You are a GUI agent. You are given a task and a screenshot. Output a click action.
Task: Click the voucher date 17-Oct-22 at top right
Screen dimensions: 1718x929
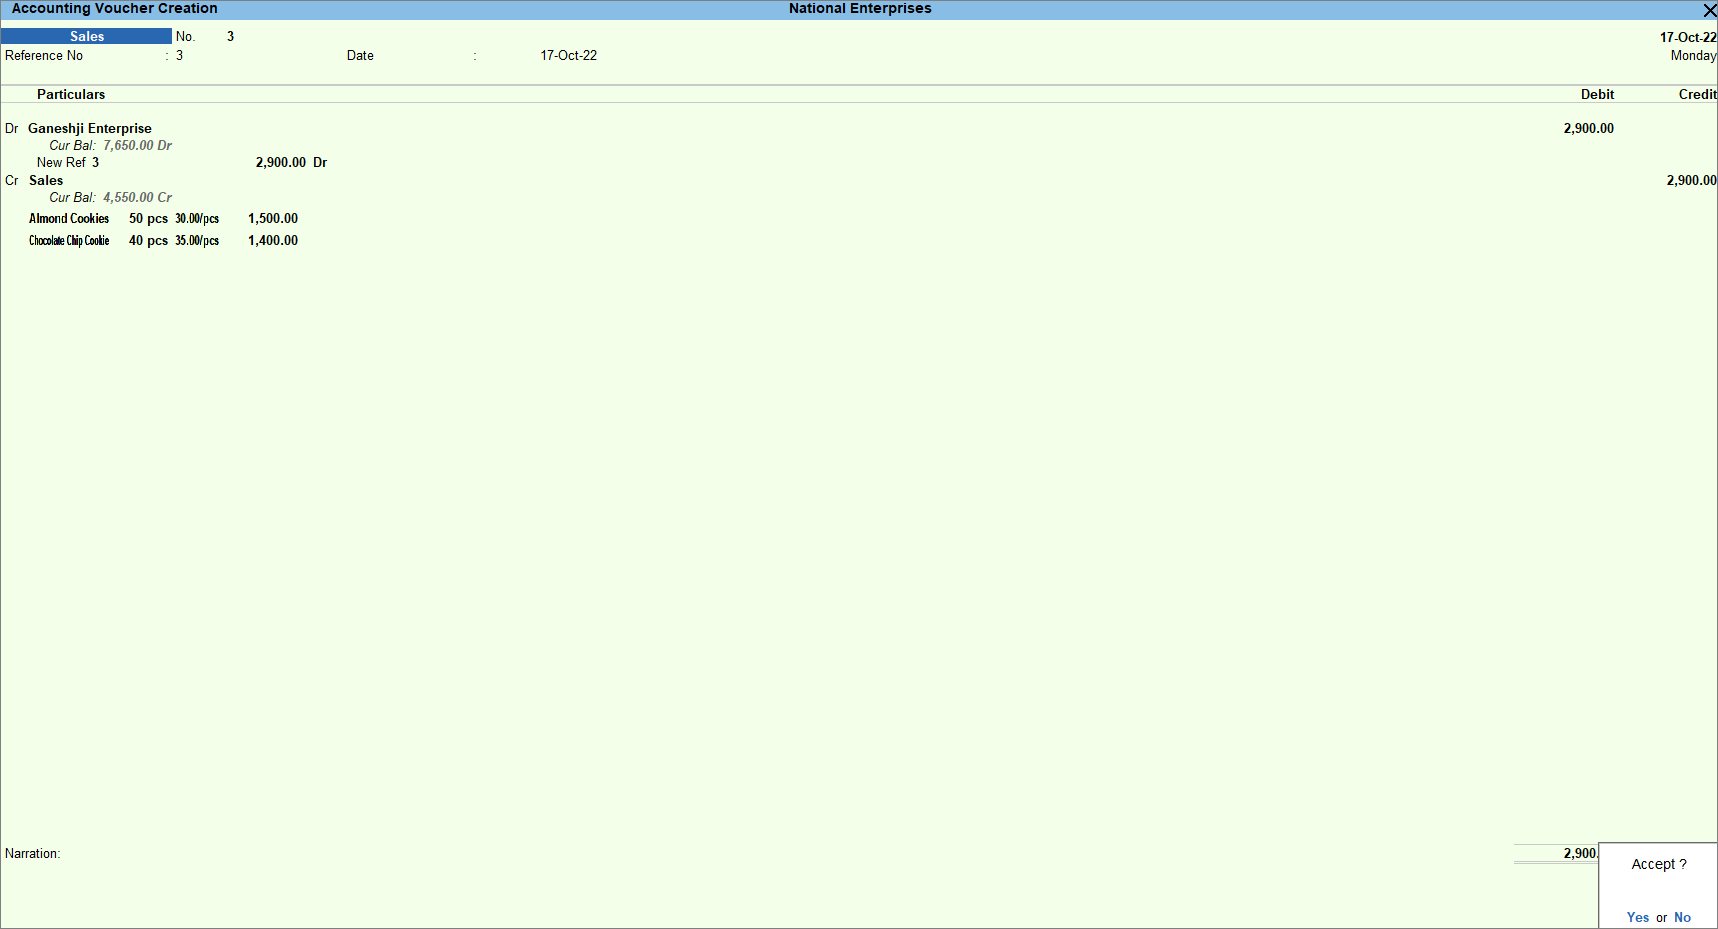click(x=1688, y=37)
